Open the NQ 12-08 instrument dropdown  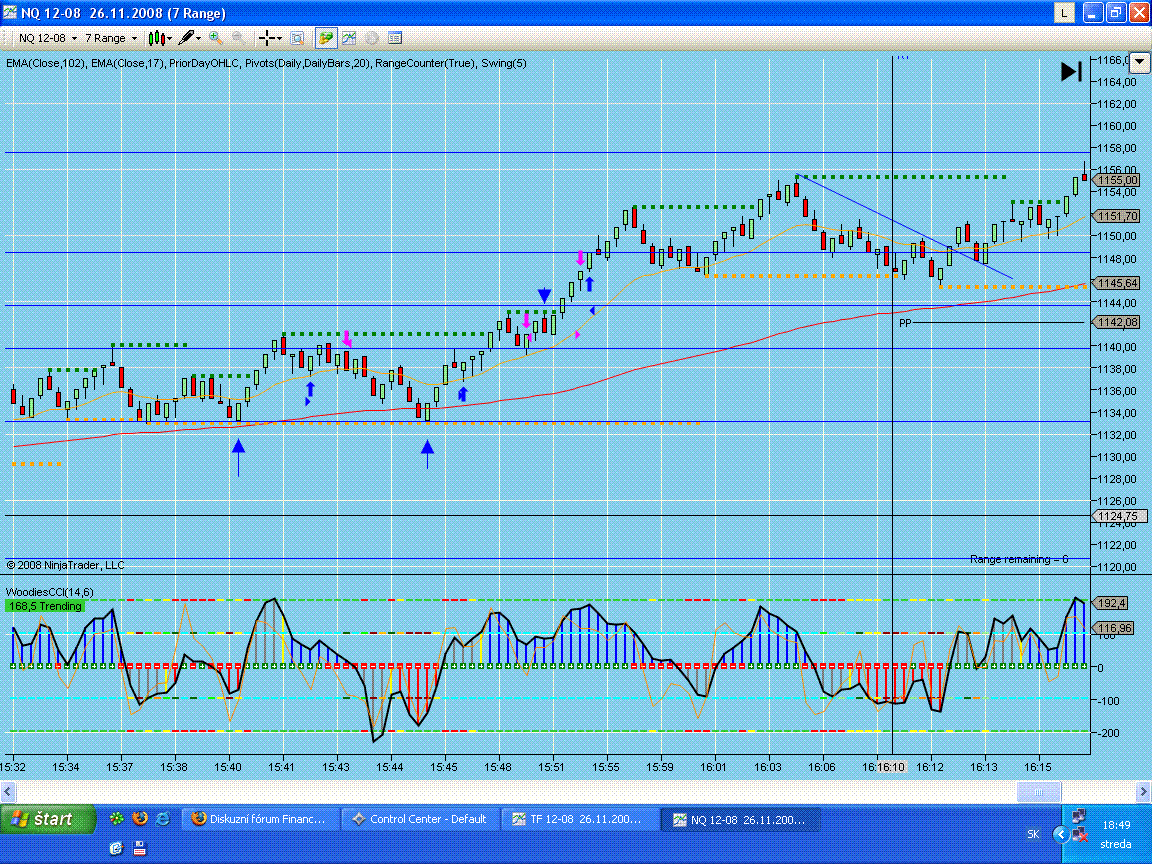coord(47,38)
